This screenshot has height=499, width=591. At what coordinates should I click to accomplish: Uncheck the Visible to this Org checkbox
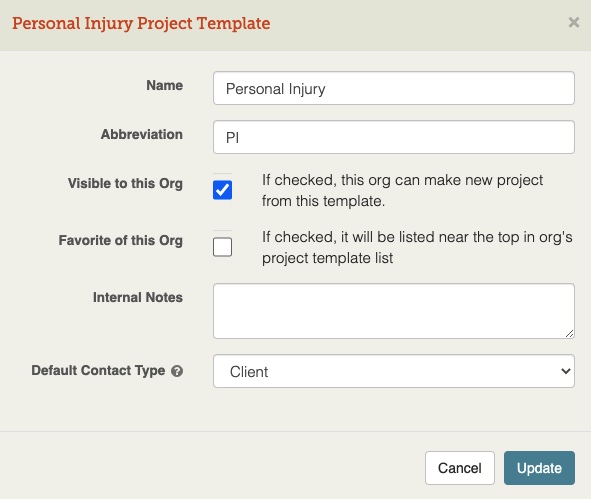tap(222, 190)
